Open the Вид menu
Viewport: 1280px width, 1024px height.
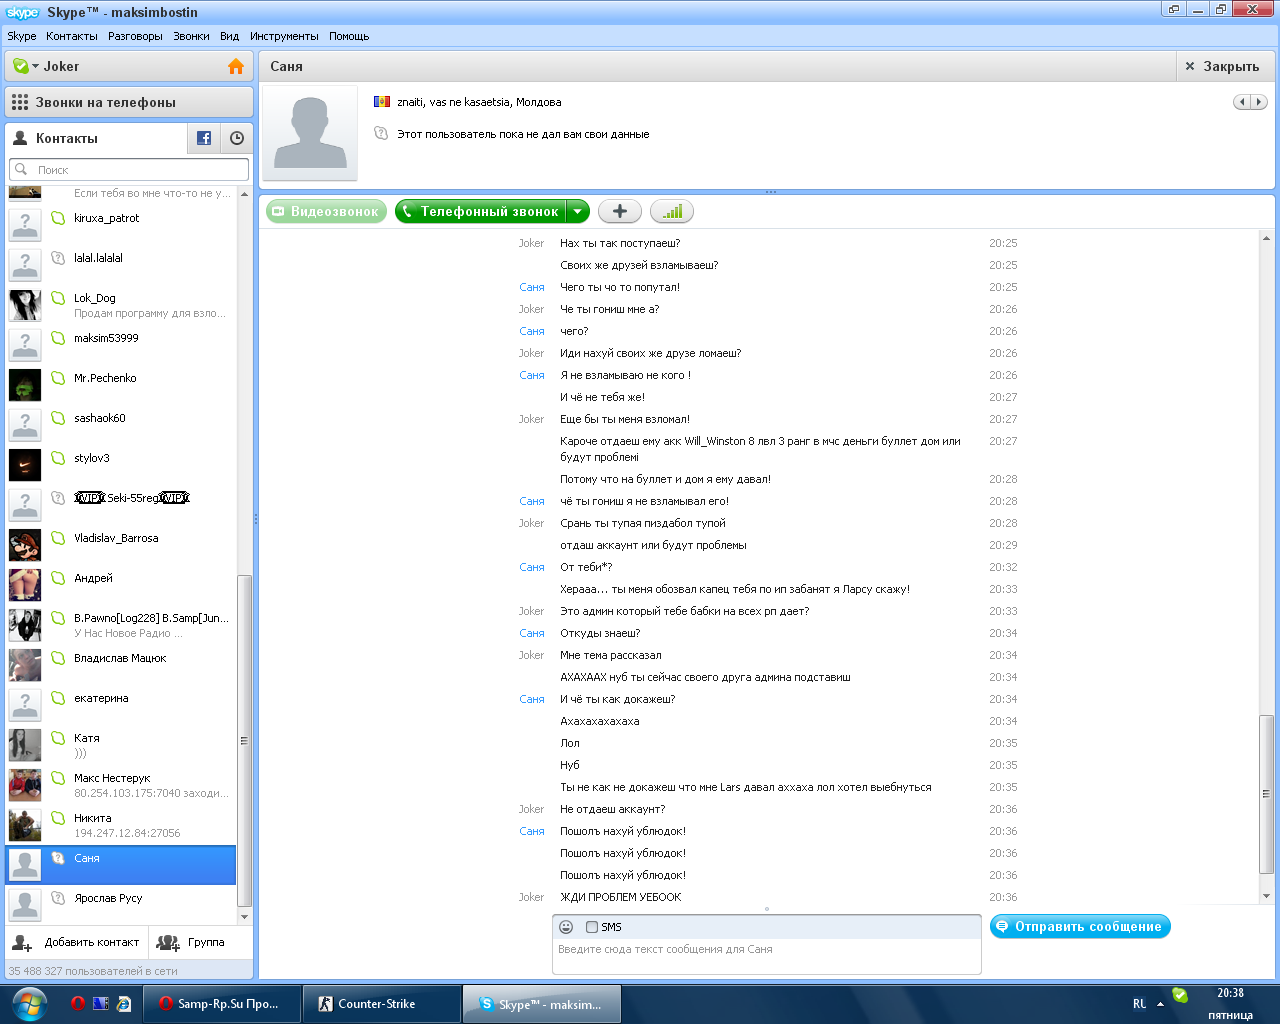(230, 36)
